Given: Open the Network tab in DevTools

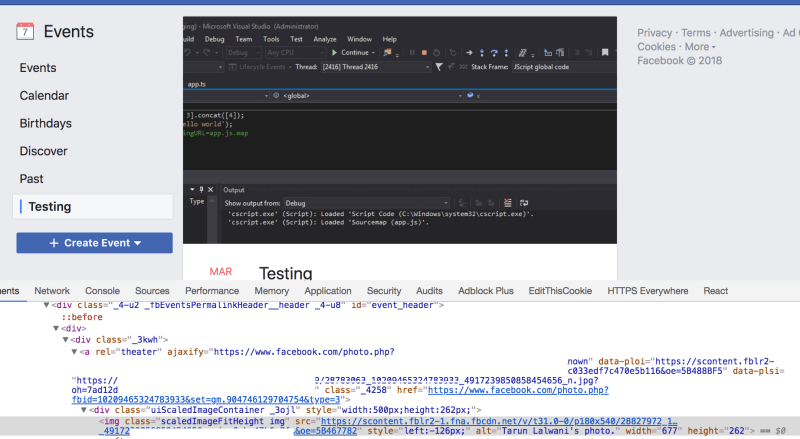Looking at the screenshot, I should click(x=52, y=291).
